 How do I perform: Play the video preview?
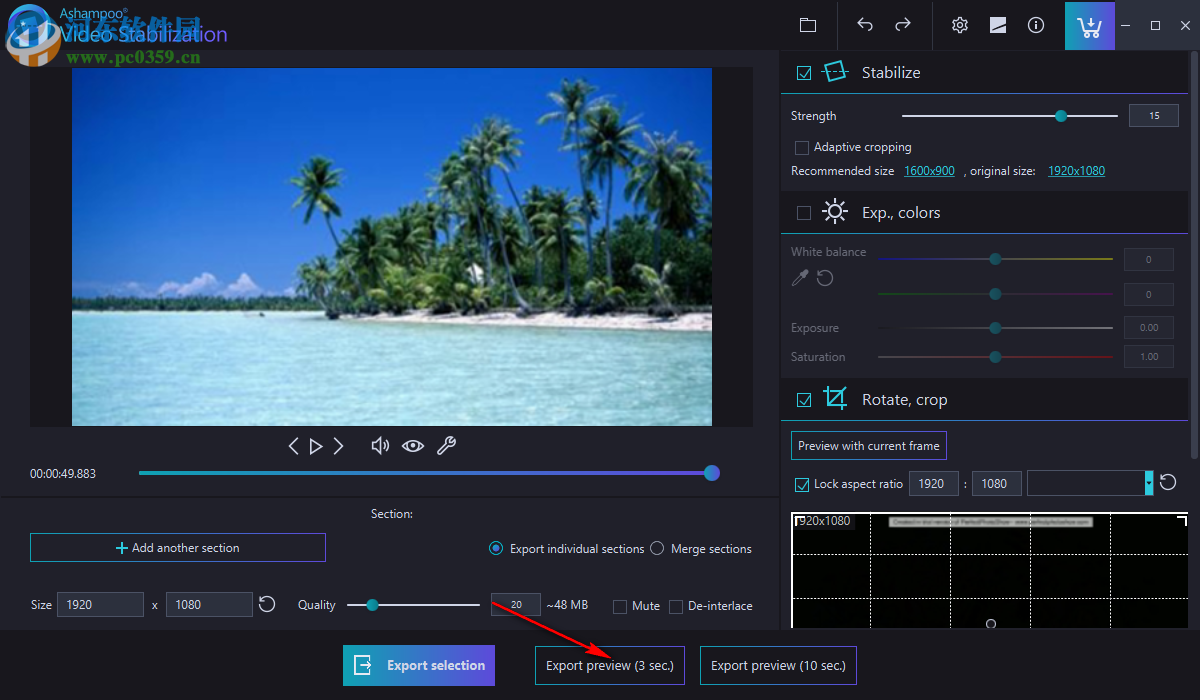(316, 445)
